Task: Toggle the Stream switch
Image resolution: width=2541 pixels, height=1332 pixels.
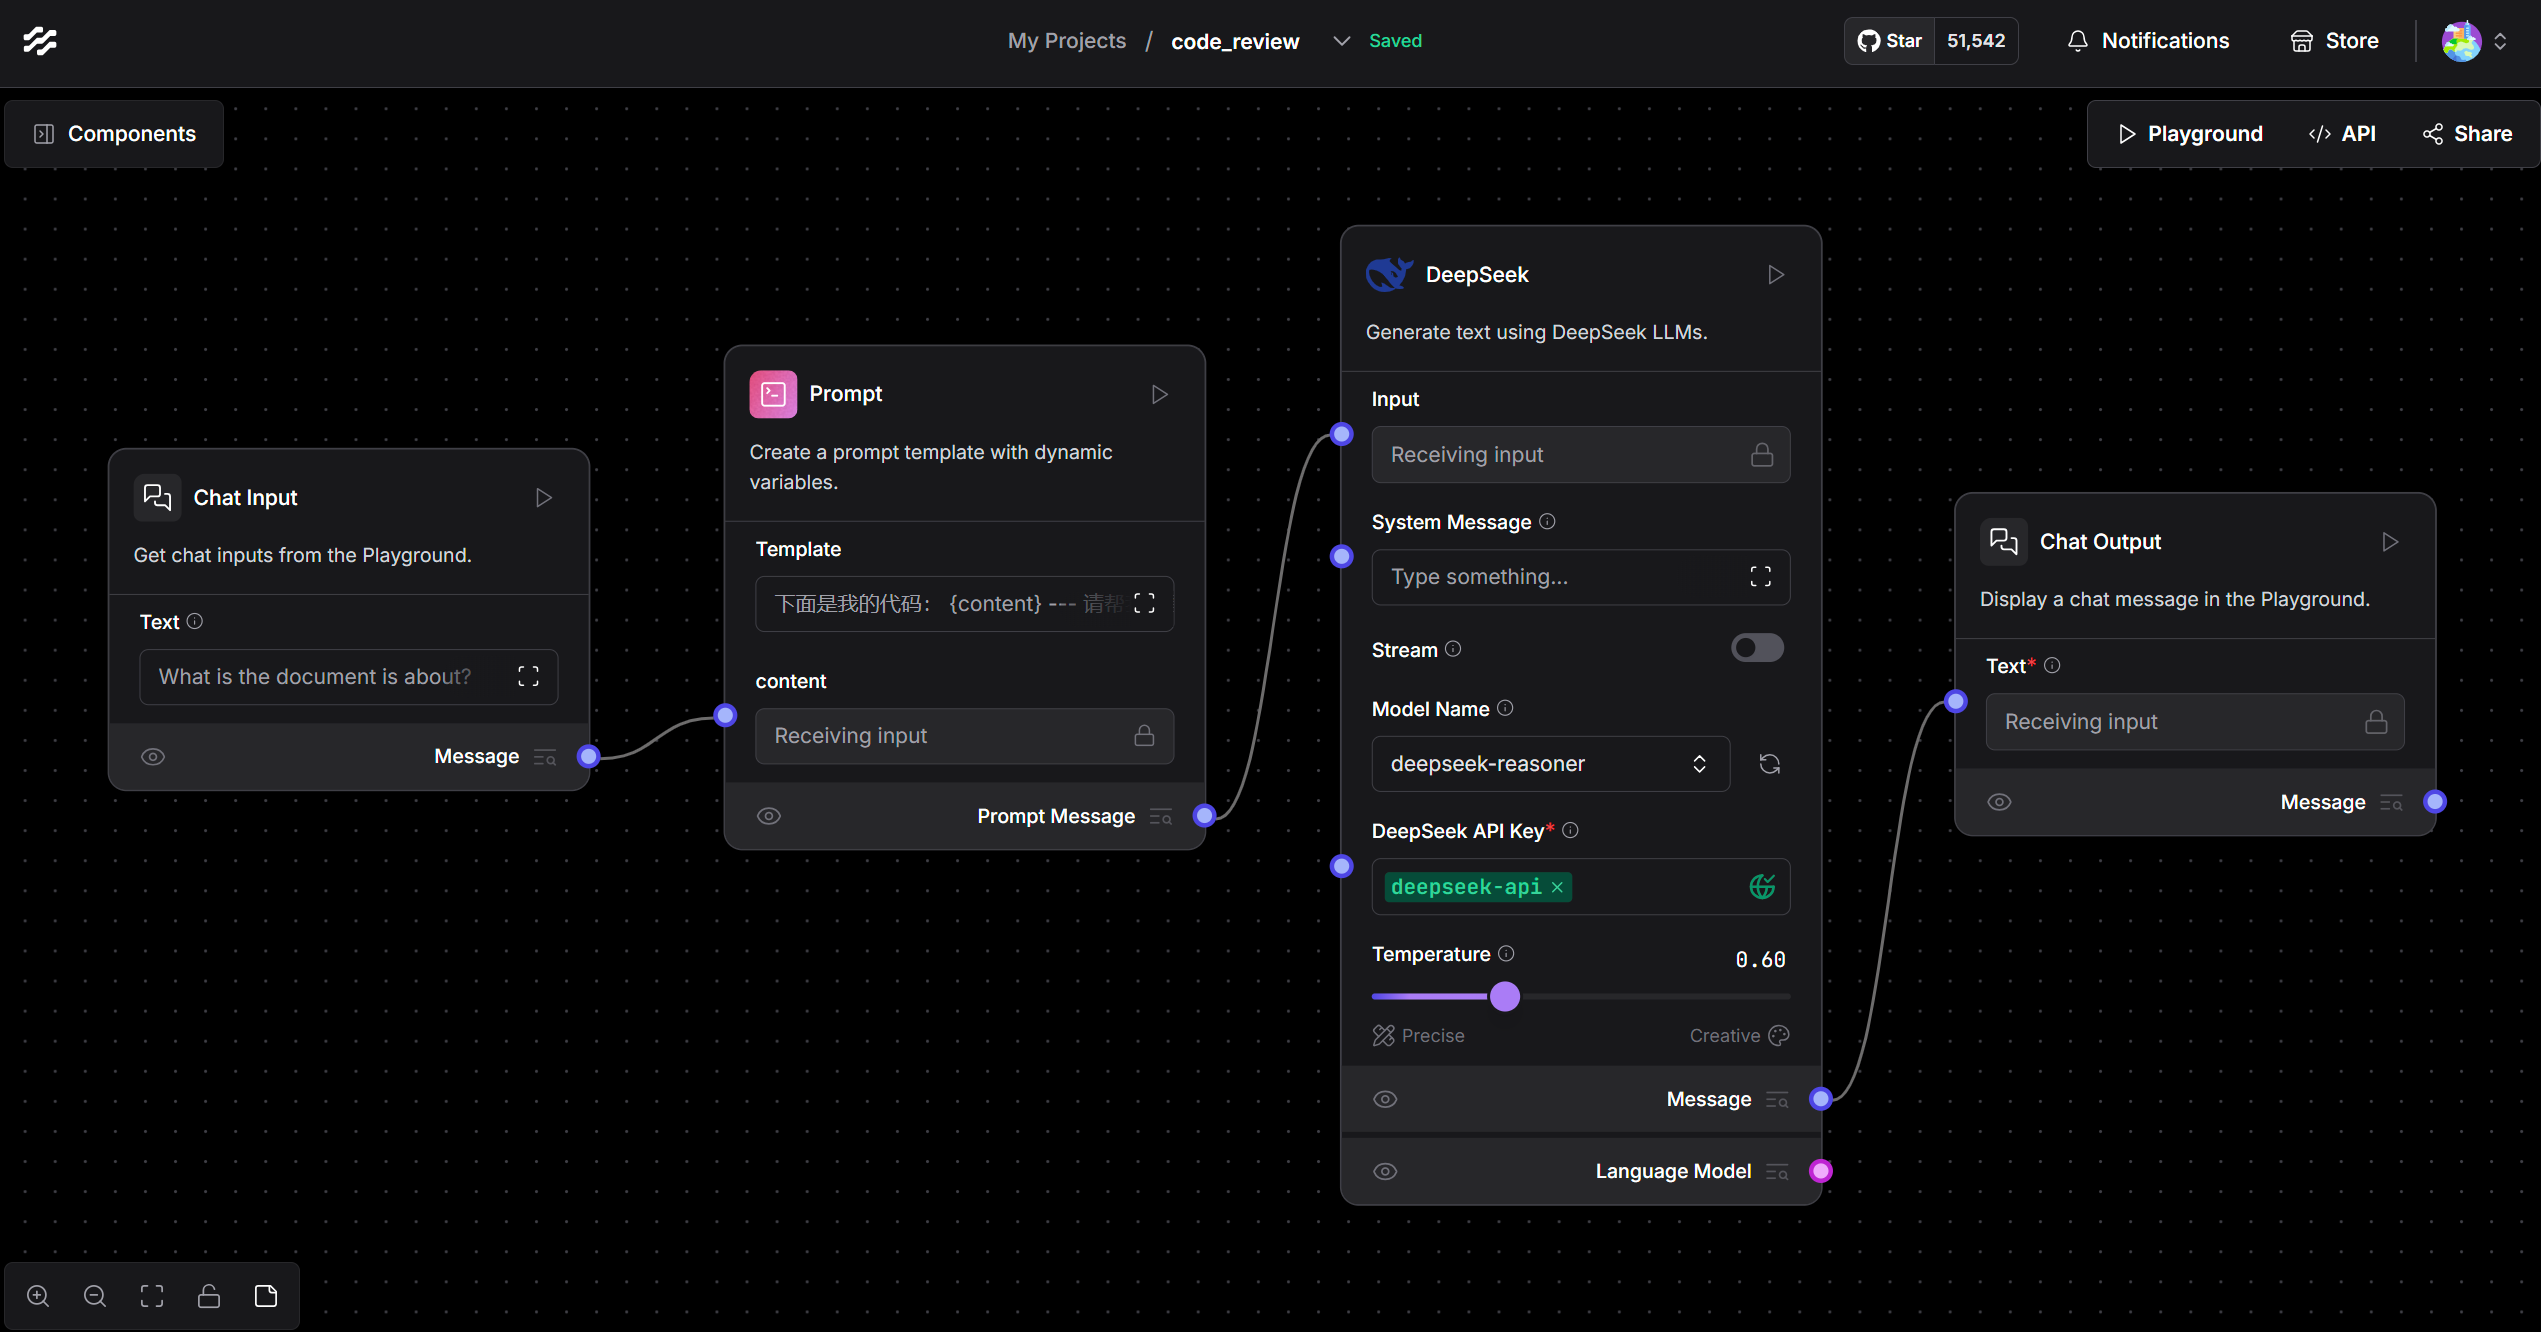Action: pyautogui.click(x=1757, y=648)
